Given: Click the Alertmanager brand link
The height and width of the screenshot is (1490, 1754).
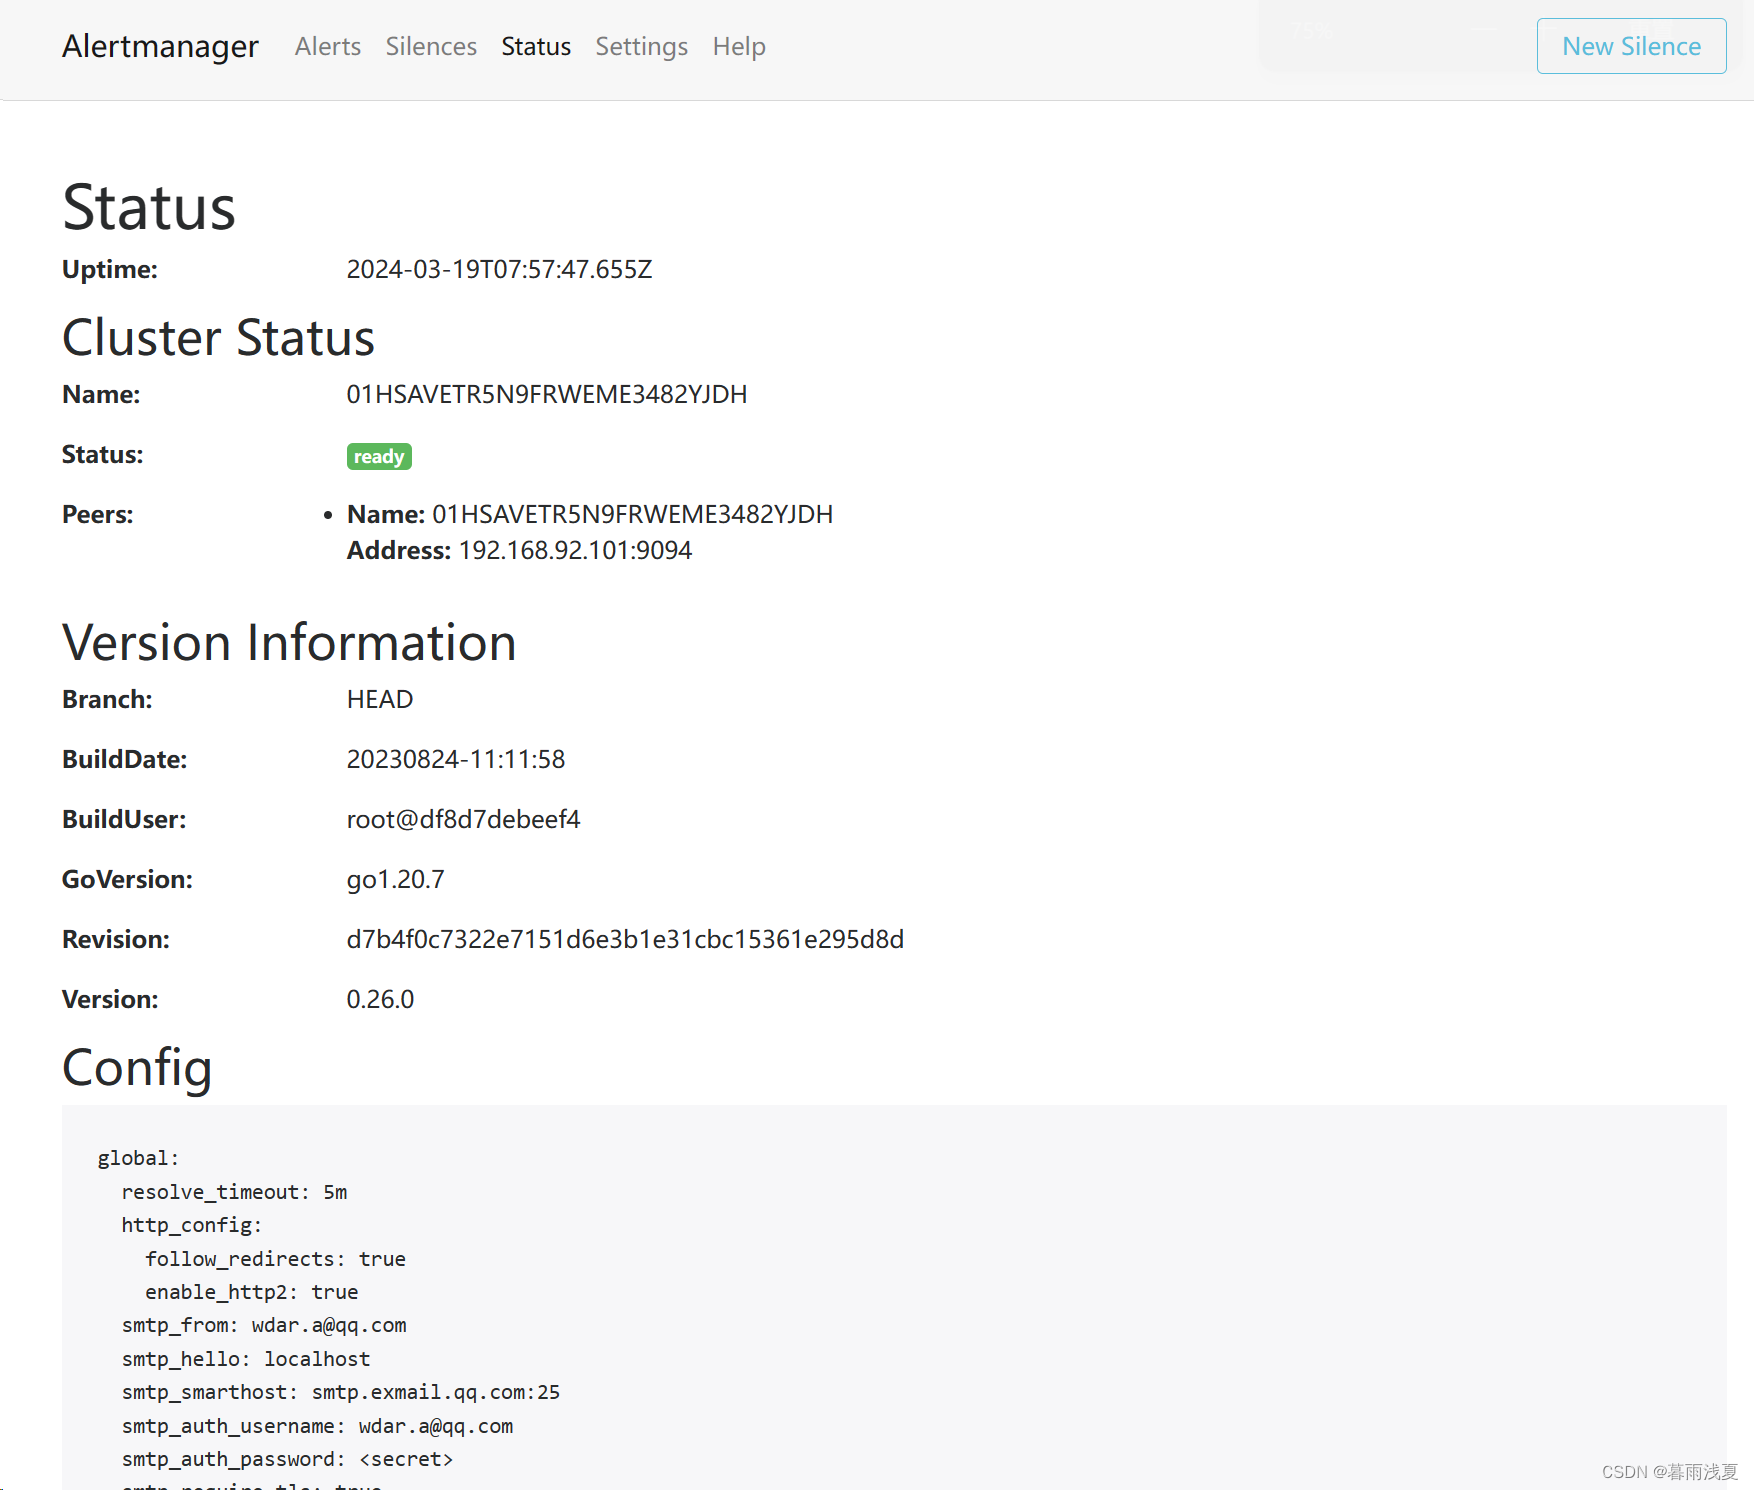Looking at the screenshot, I should click(160, 46).
